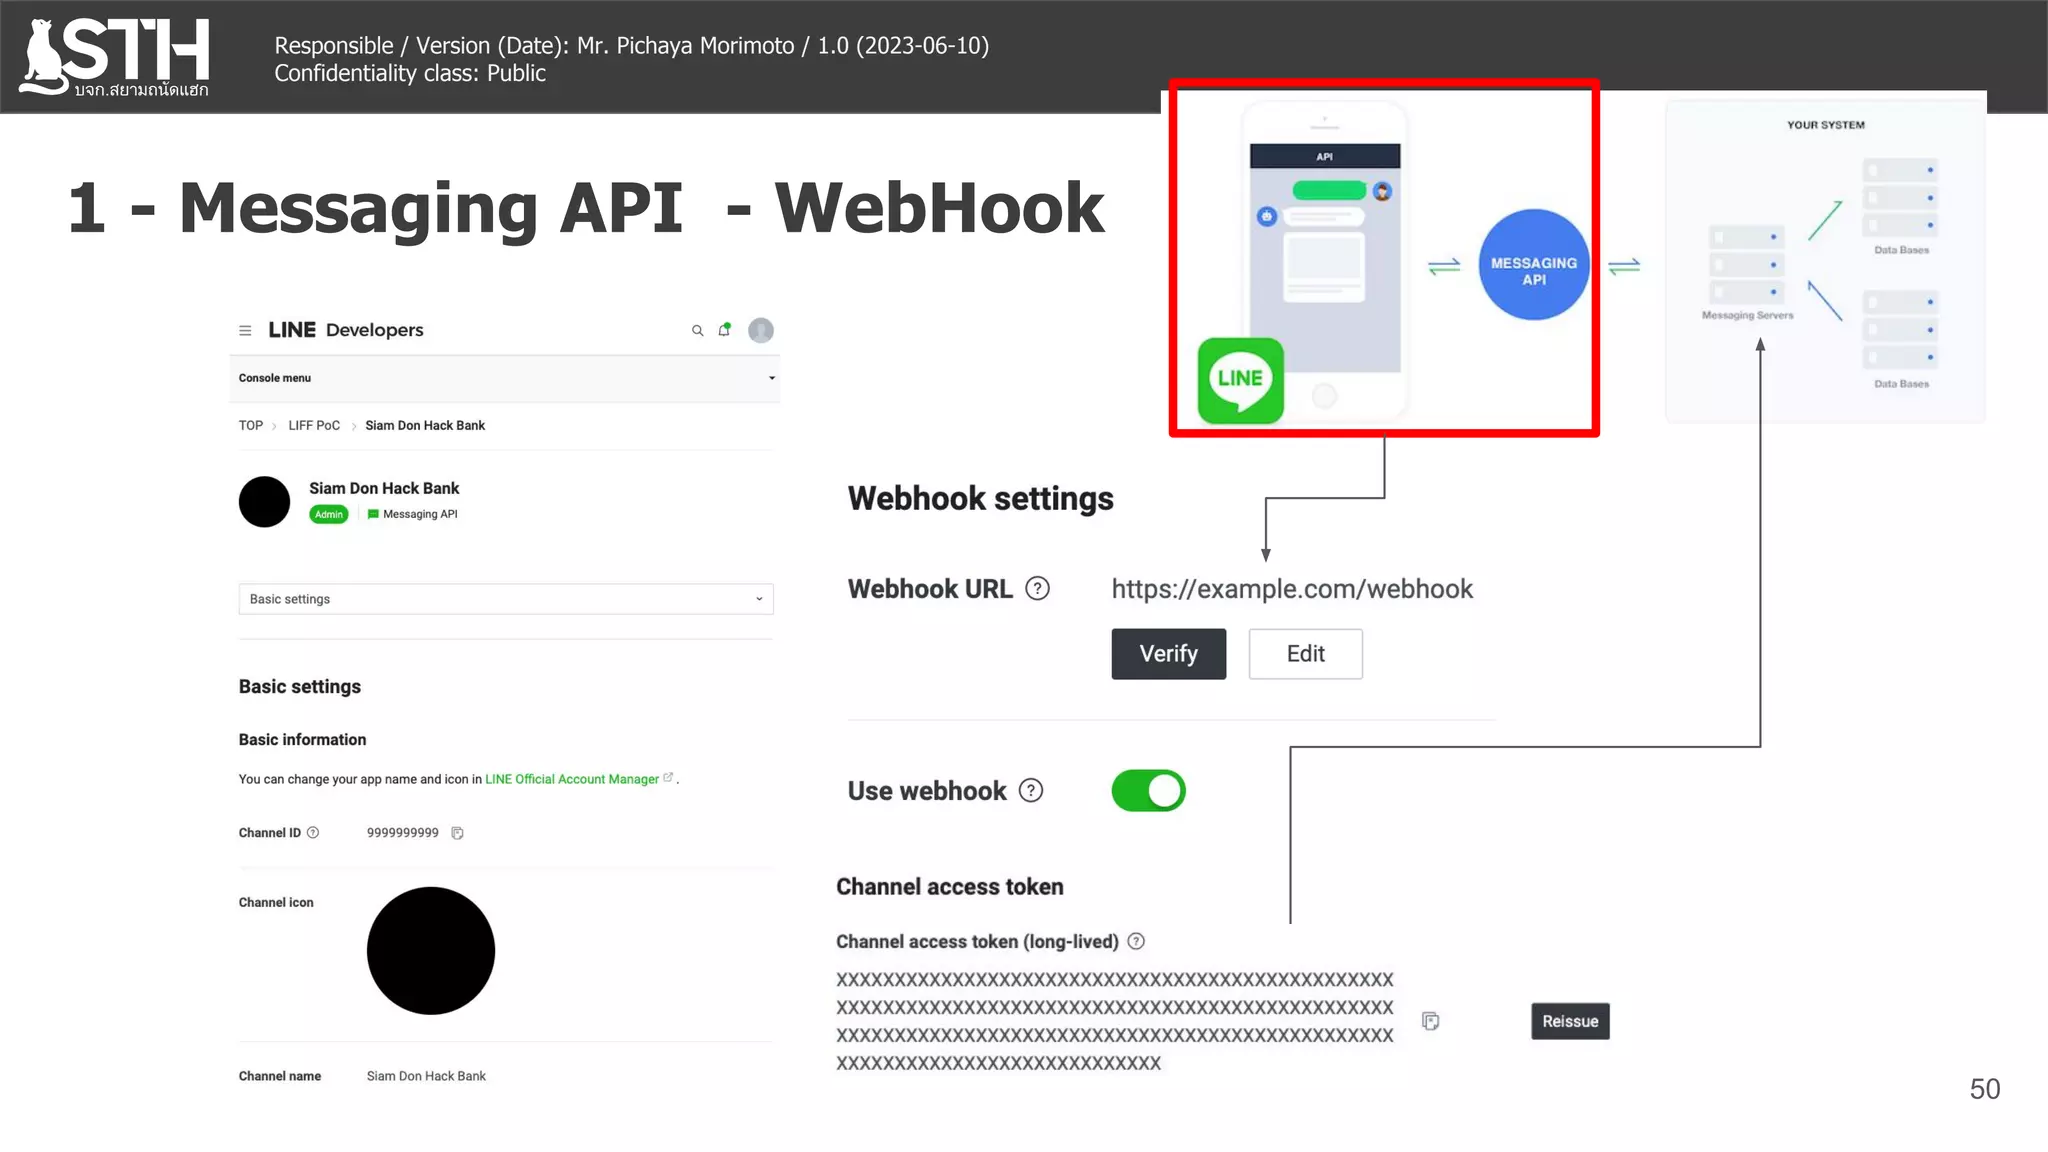Viewport: 2048px width, 1152px height.
Task: Open the hamburger menu beside LINE Developers
Action: [x=245, y=330]
